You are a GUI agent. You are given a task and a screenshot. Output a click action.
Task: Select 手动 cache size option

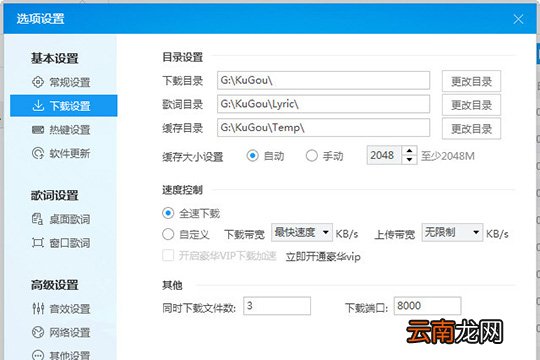[x=311, y=156]
